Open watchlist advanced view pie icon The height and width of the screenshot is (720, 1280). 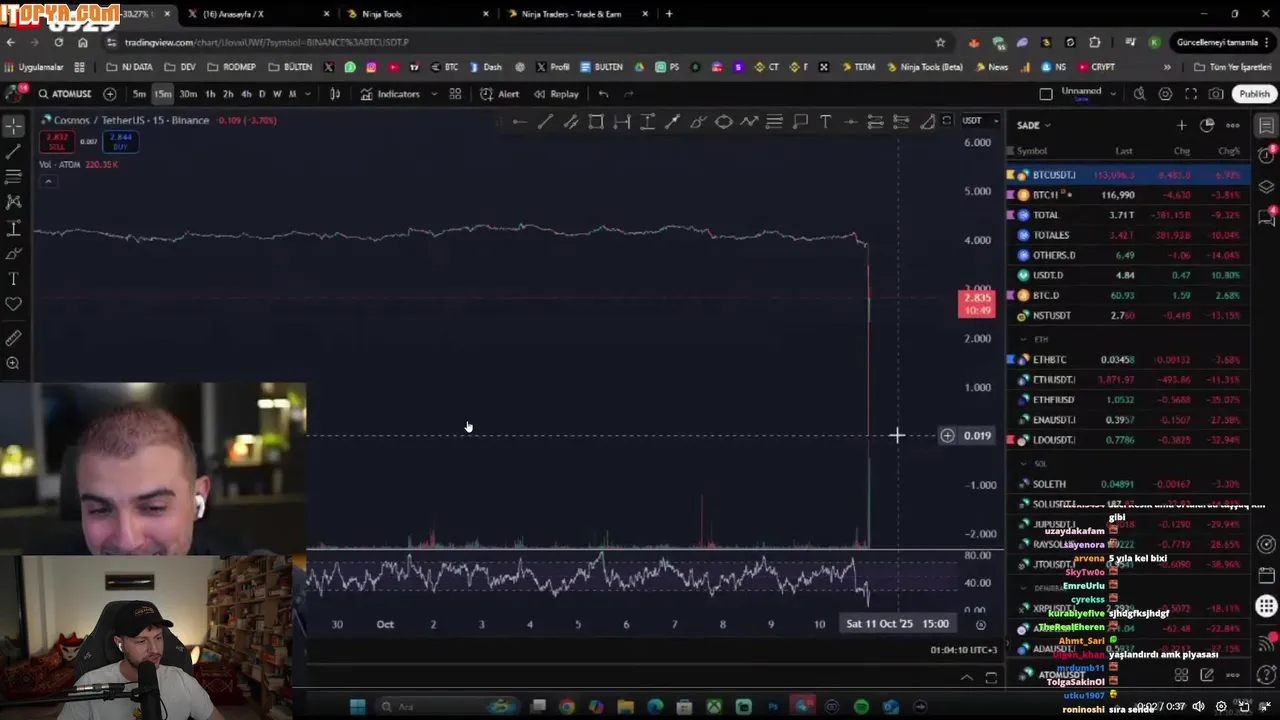pos(1207,125)
